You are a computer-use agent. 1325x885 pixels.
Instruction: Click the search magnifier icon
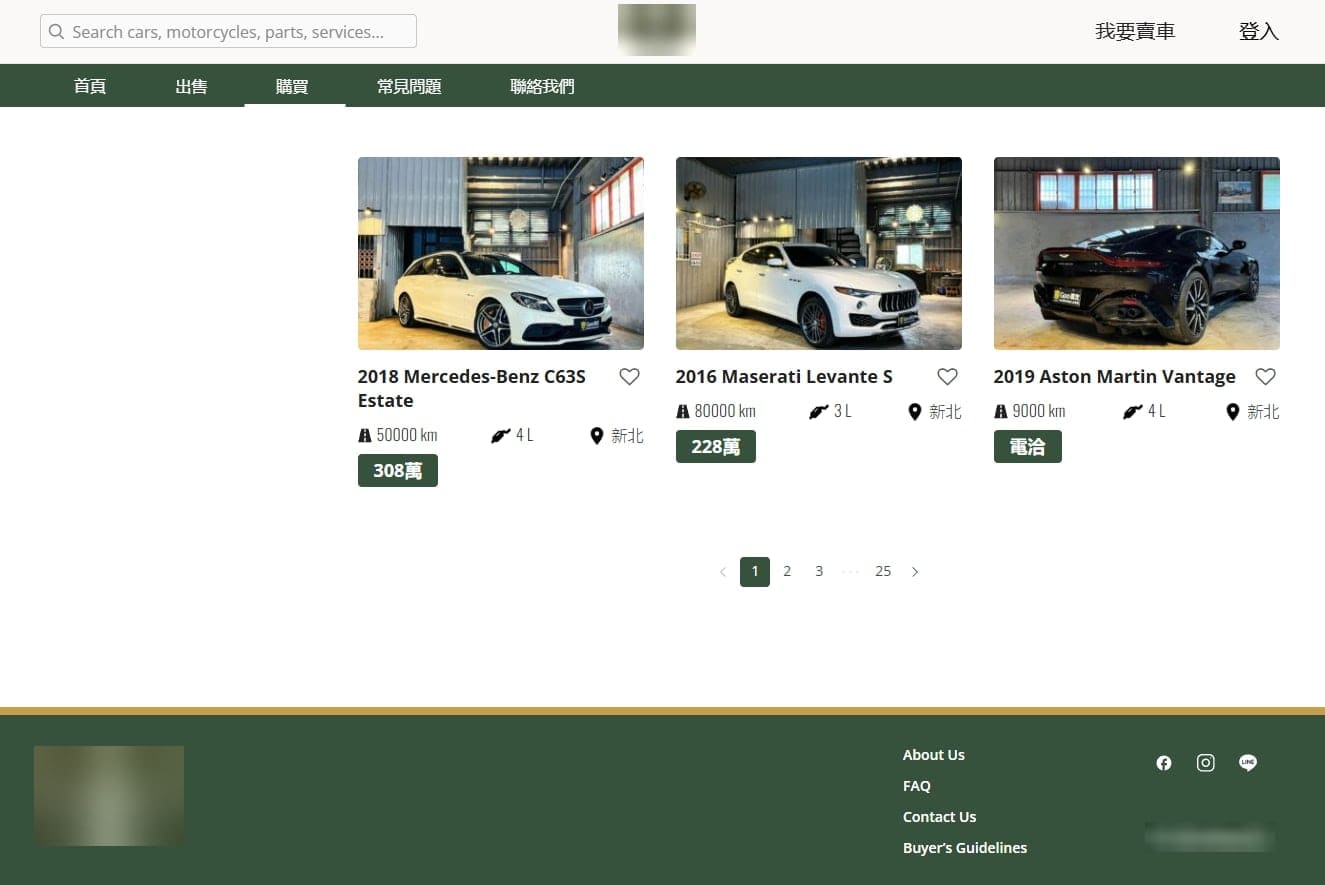[x=56, y=32]
